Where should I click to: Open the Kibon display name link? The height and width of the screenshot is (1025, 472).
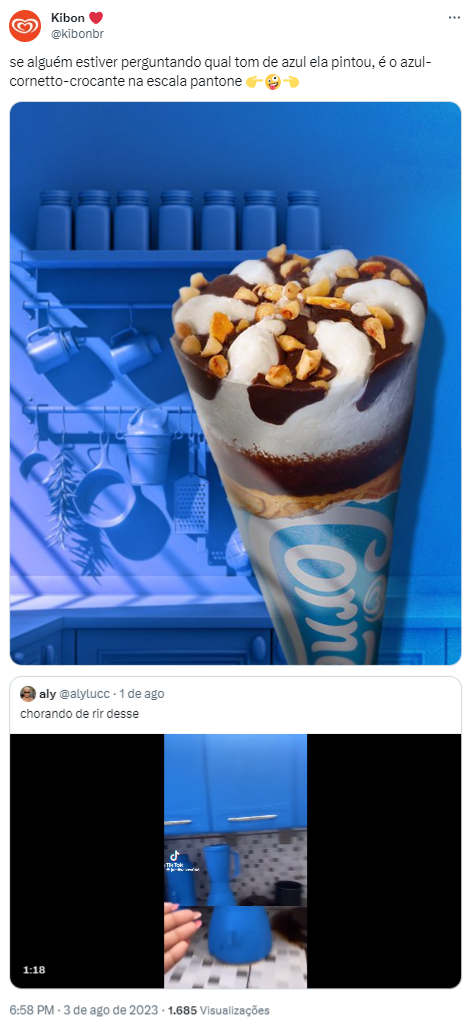pyautogui.click(x=68, y=18)
